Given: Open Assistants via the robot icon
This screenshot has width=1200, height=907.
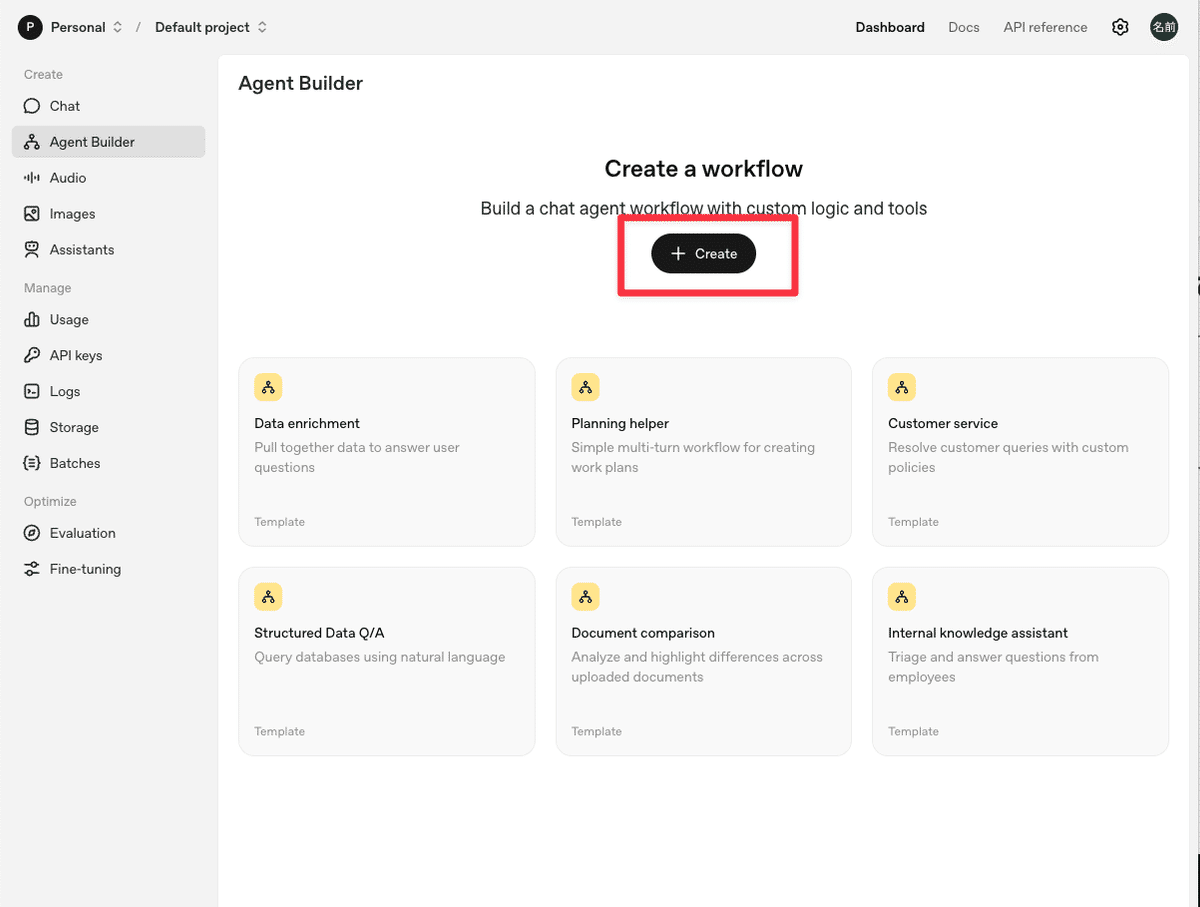Looking at the screenshot, I should [x=32, y=250].
